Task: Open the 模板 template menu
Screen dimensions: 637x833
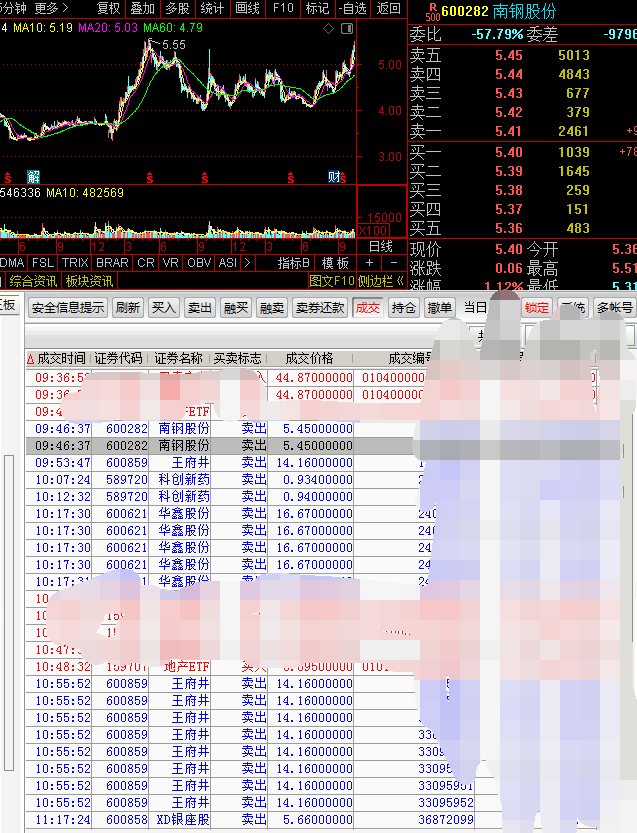Action: 335,263
